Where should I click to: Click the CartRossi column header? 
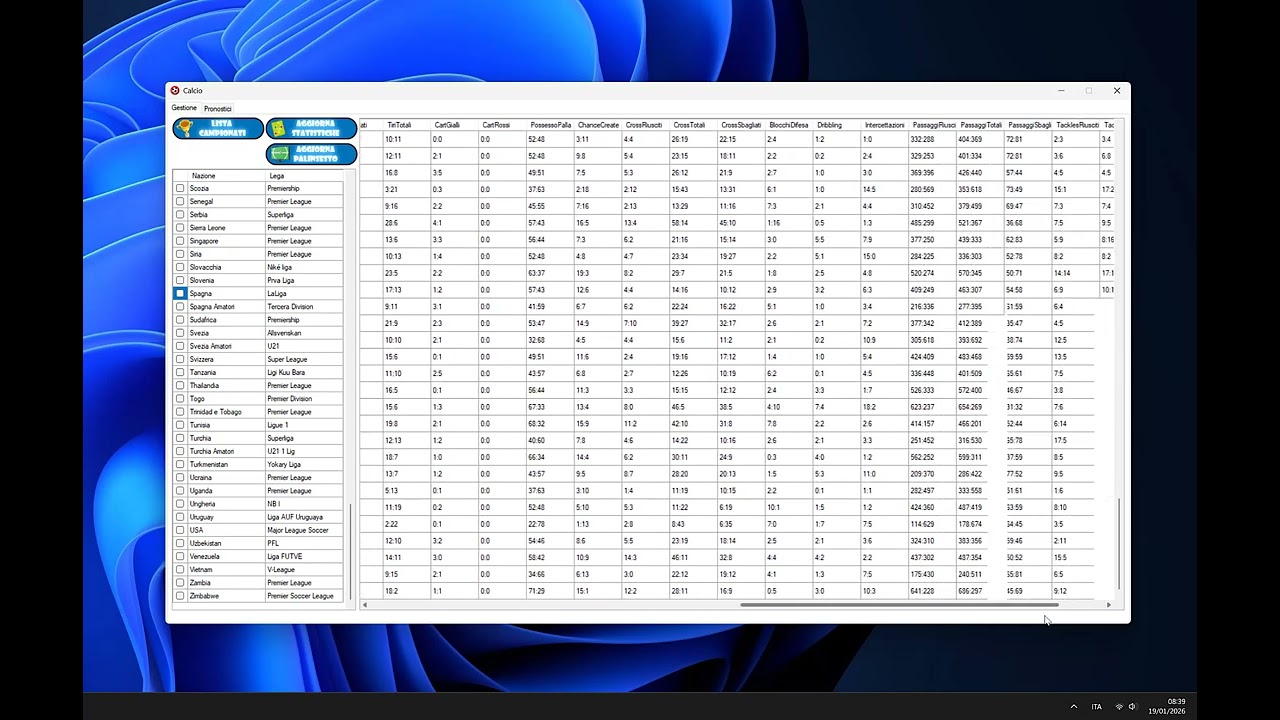pos(501,125)
